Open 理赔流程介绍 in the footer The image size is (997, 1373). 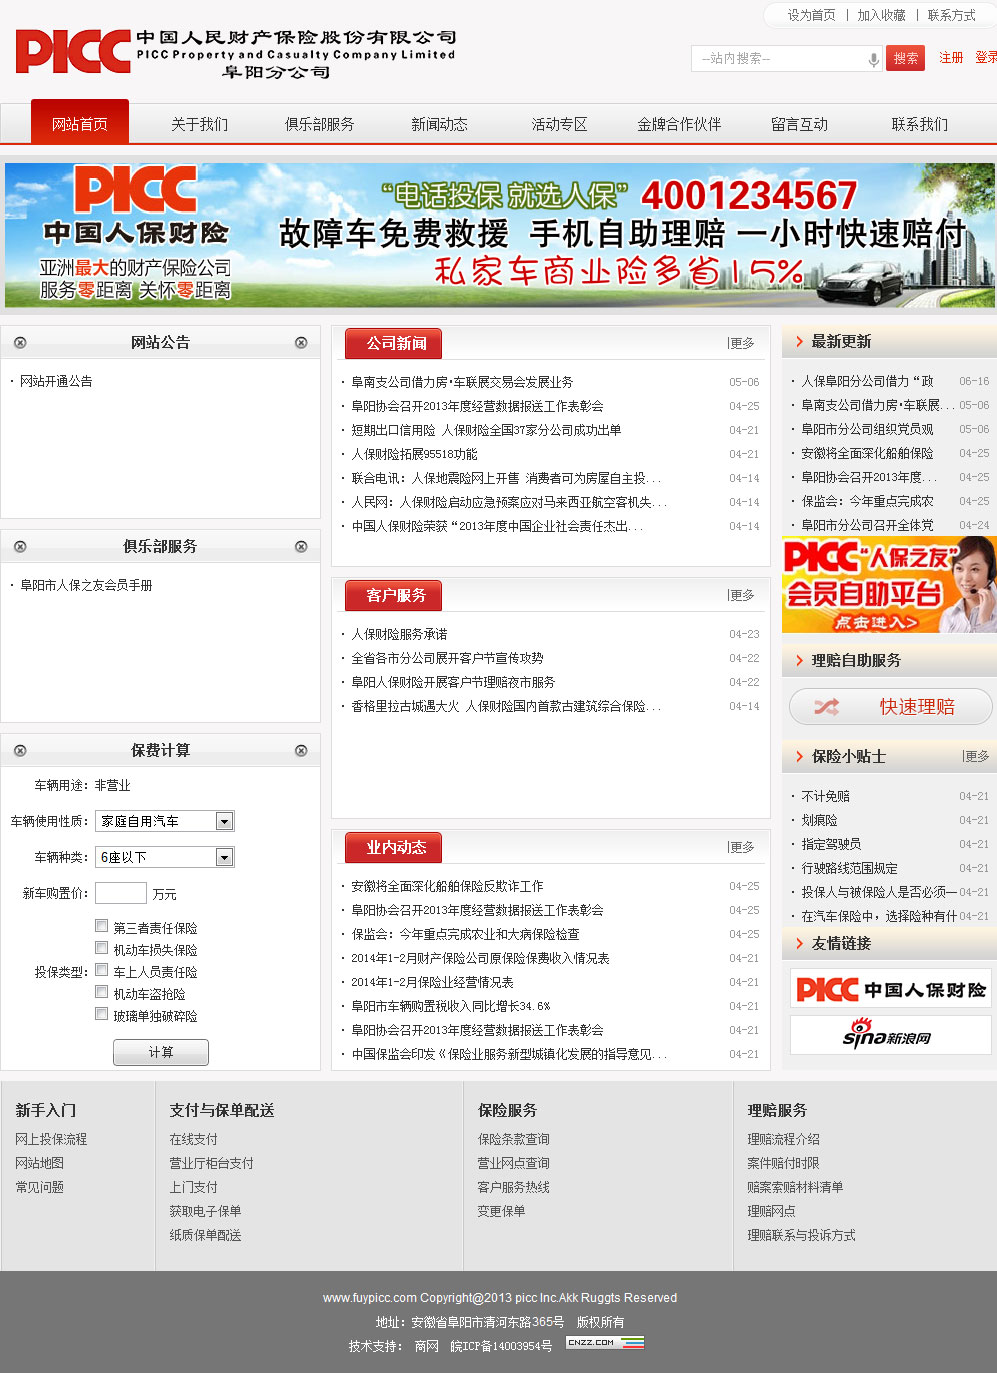click(783, 1139)
